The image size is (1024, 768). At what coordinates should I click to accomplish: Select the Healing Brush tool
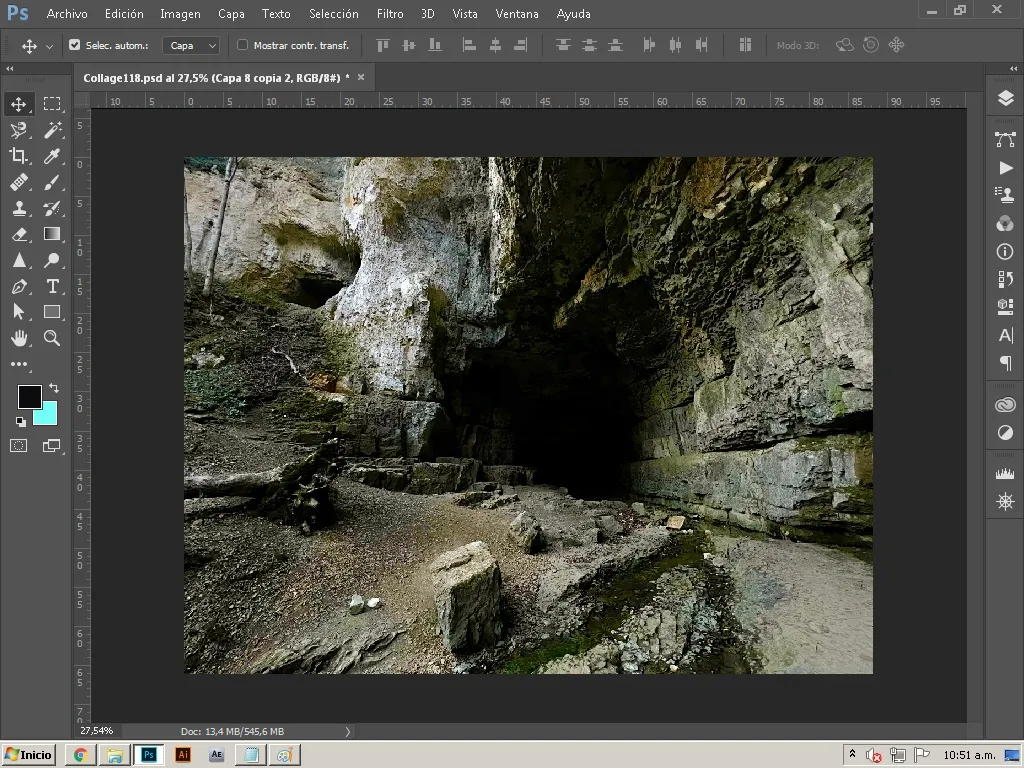tap(18, 182)
